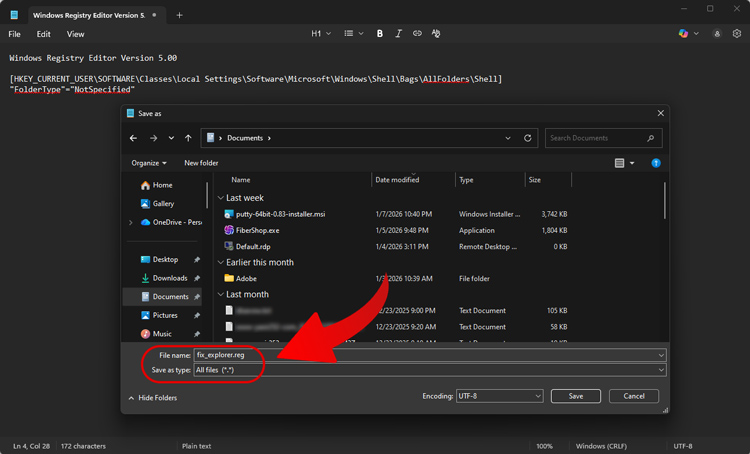Click the search magnifier icon
The width and height of the screenshot is (750, 454).
pos(651,138)
